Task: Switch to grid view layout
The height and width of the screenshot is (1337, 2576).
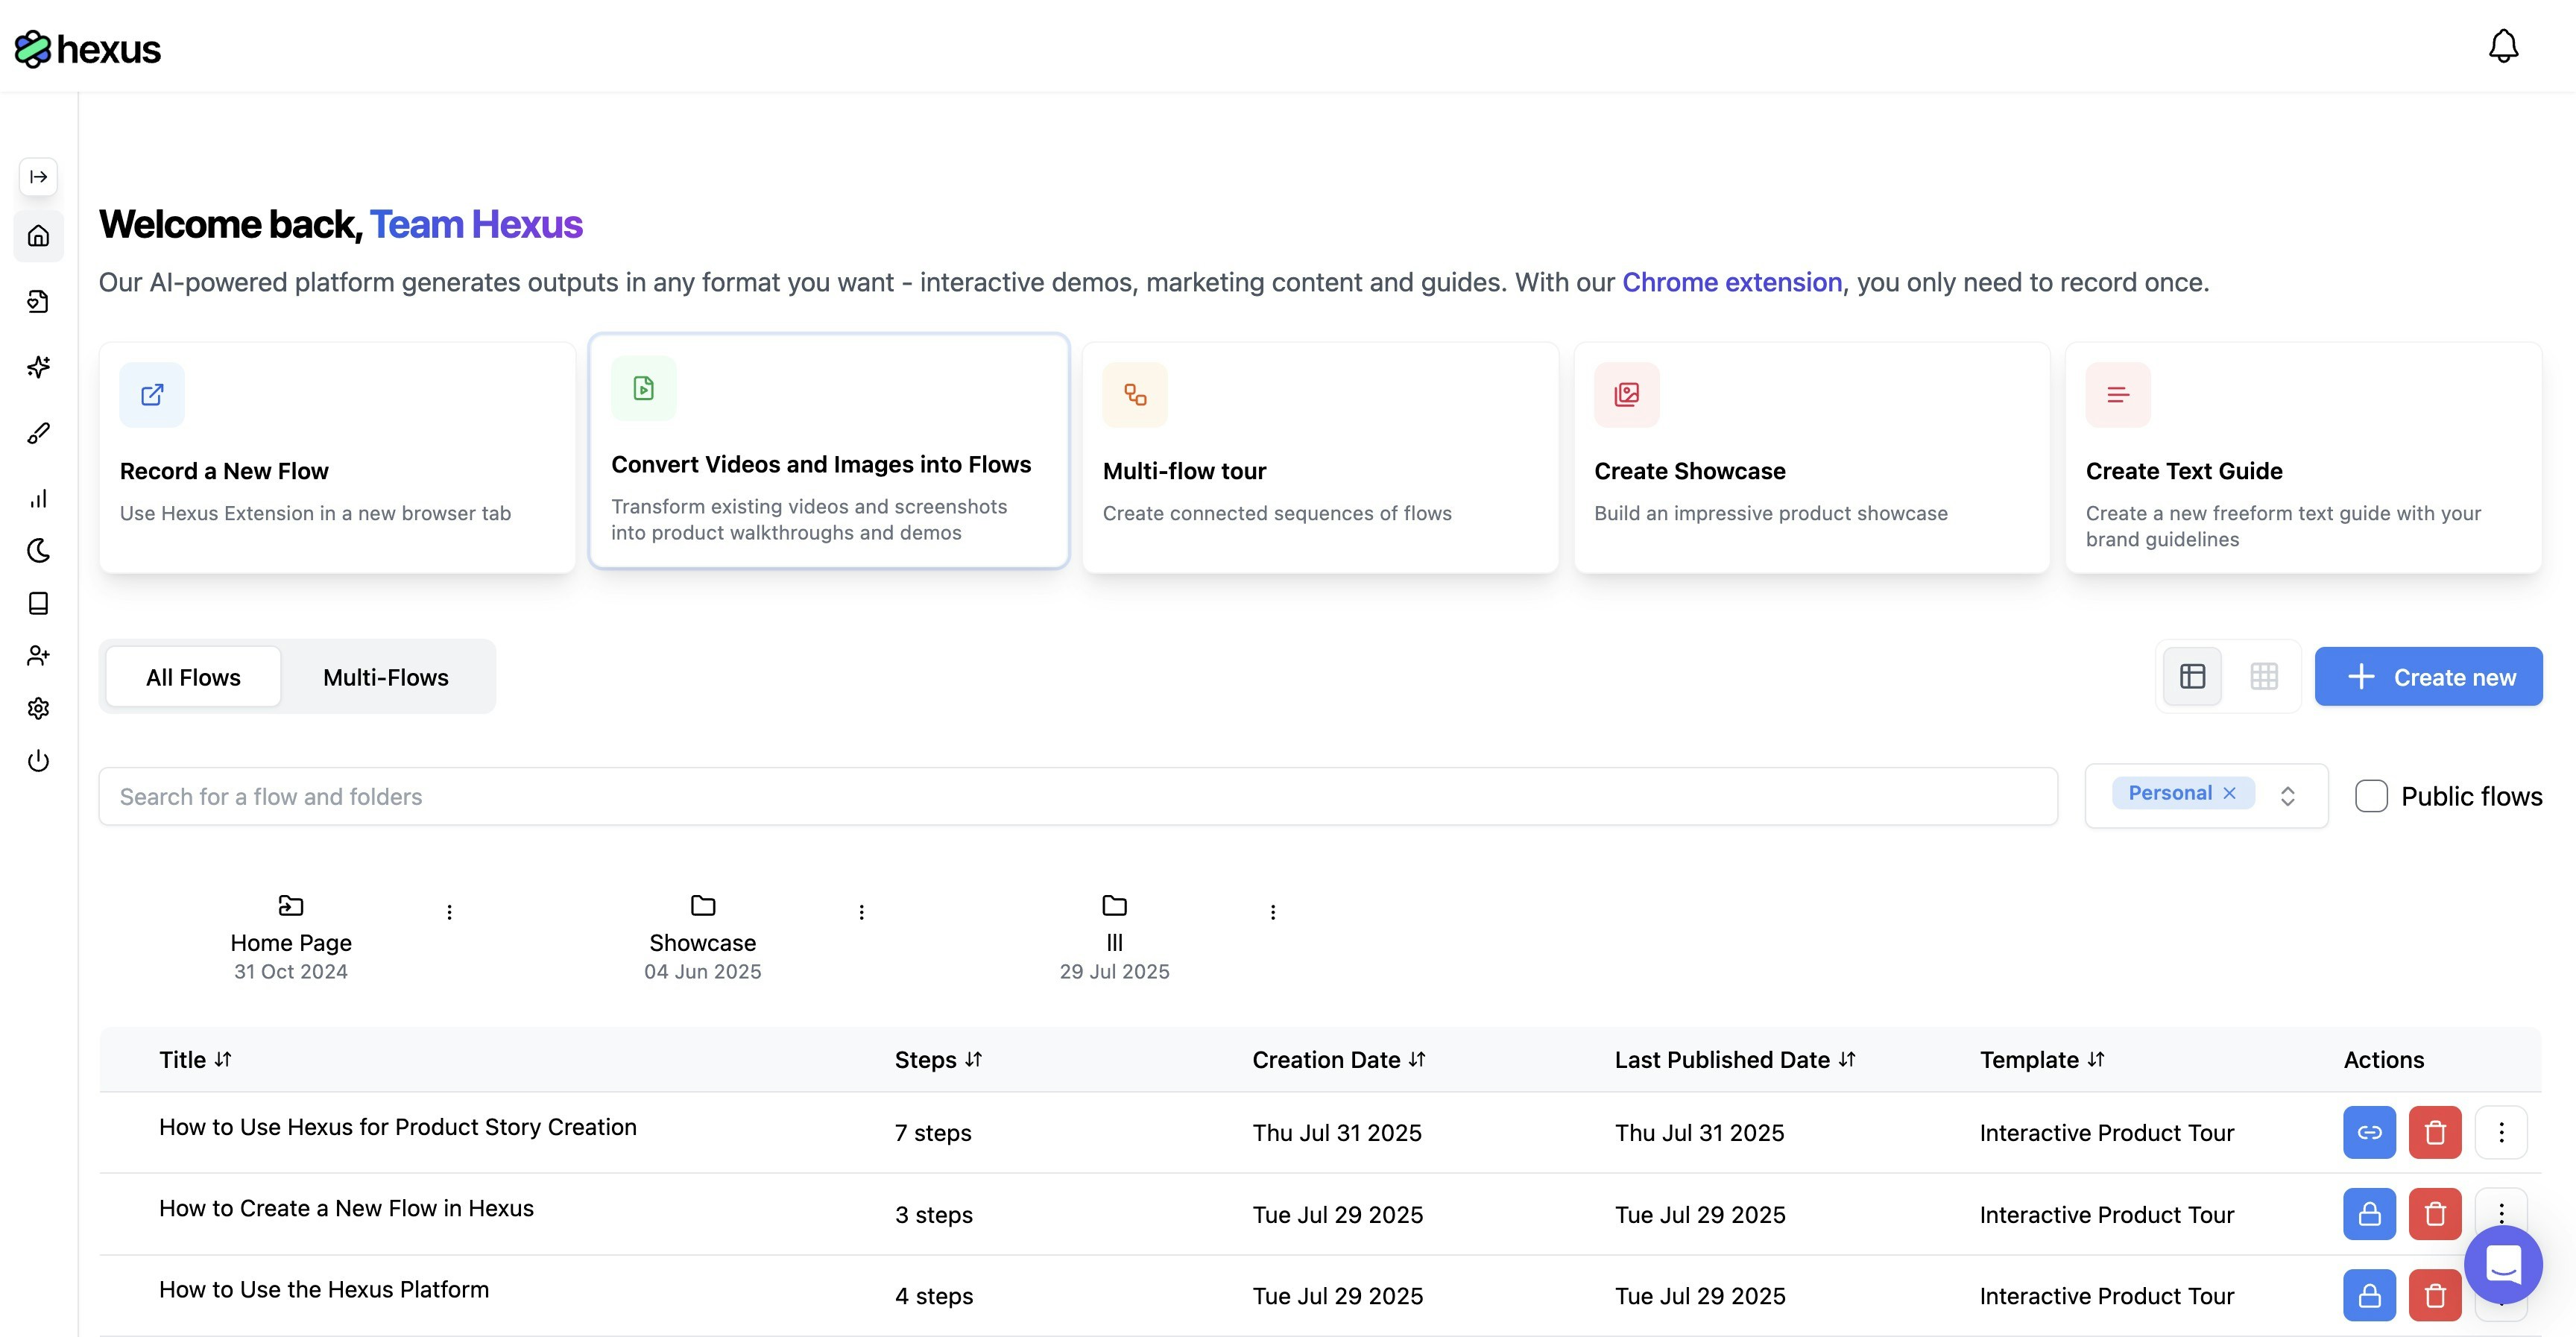Action: 2264,677
